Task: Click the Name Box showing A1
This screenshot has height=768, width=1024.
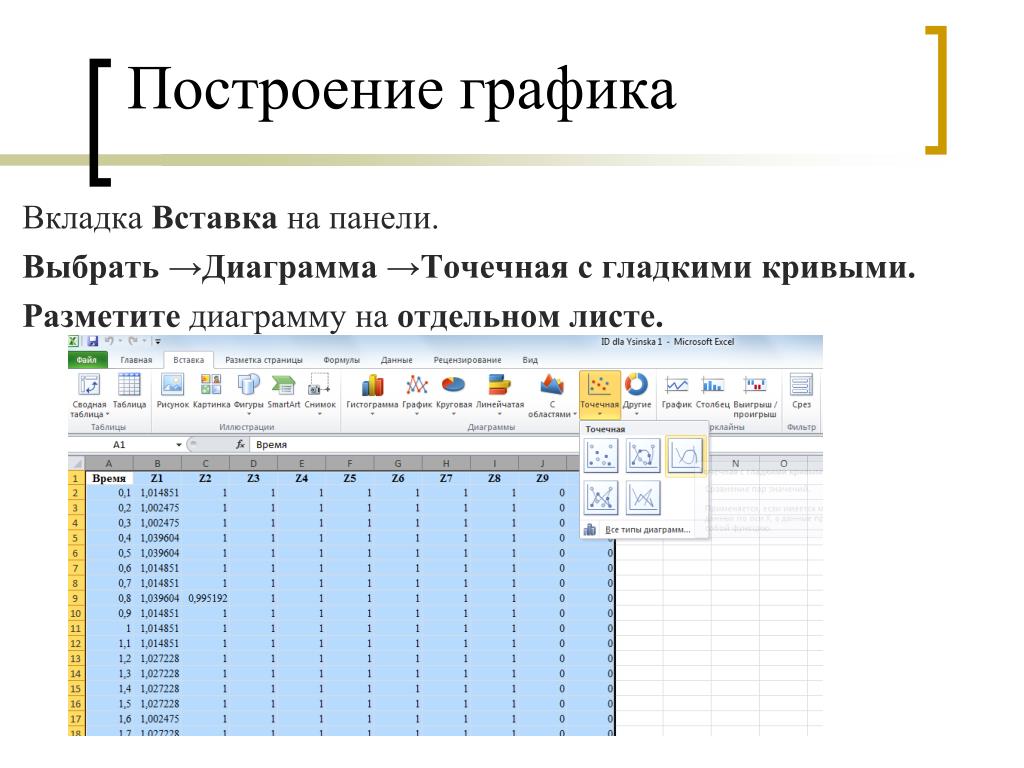Action: [x=122, y=445]
